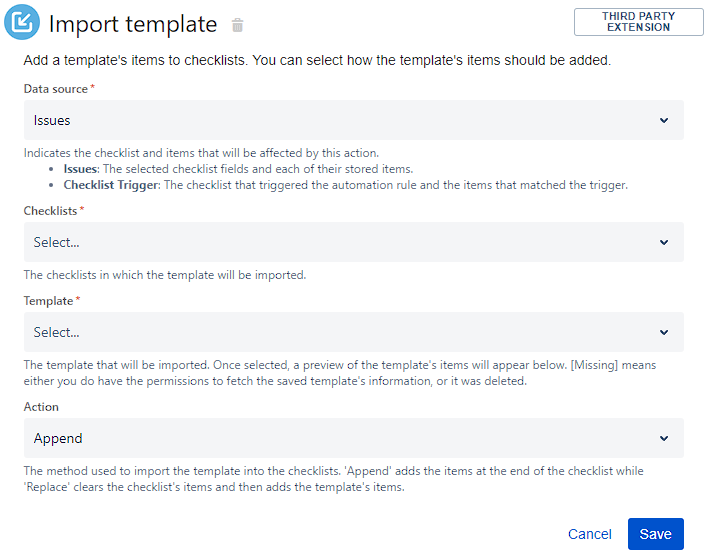
Task: Click the chevron arrow in Template field
Action: (x=664, y=332)
